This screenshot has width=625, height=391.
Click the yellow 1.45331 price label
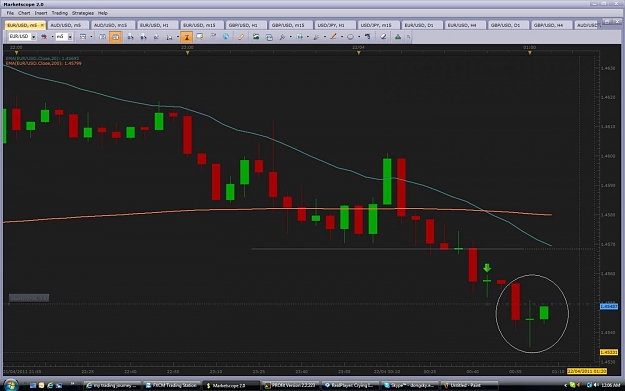pos(609,352)
